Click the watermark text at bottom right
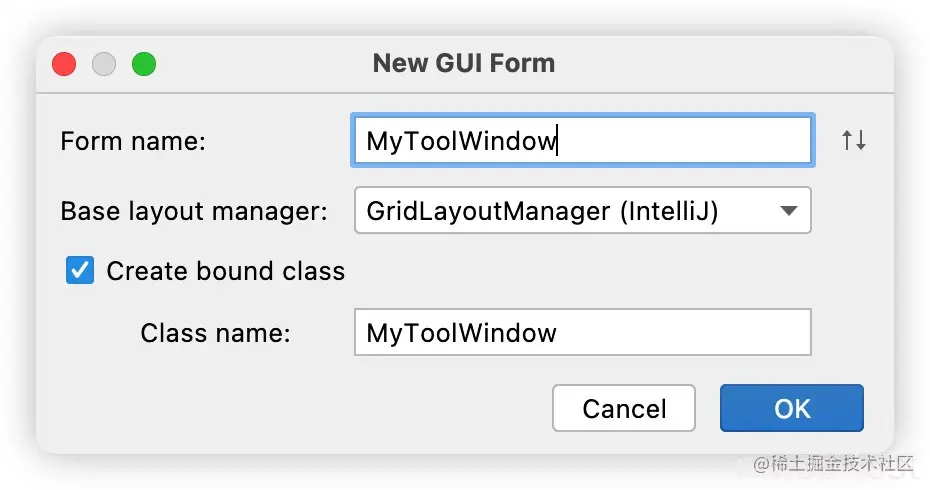The height and width of the screenshot is (490, 930). click(833, 463)
